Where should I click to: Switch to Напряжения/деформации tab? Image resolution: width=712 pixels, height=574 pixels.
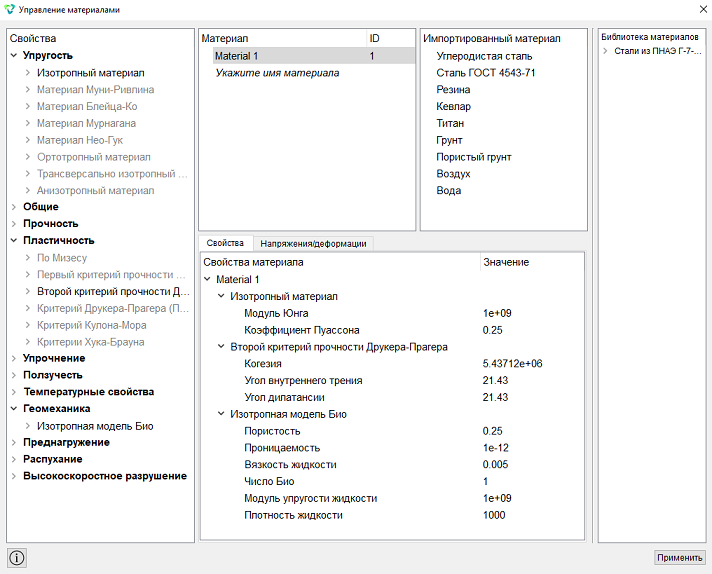tap(313, 243)
